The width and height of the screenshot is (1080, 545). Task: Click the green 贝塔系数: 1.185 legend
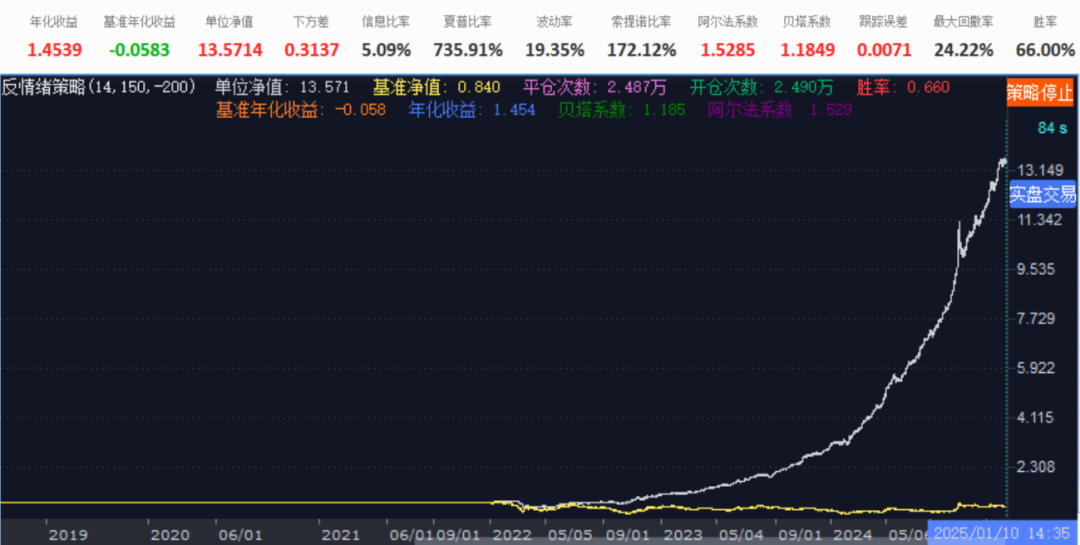click(x=621, y=110)
